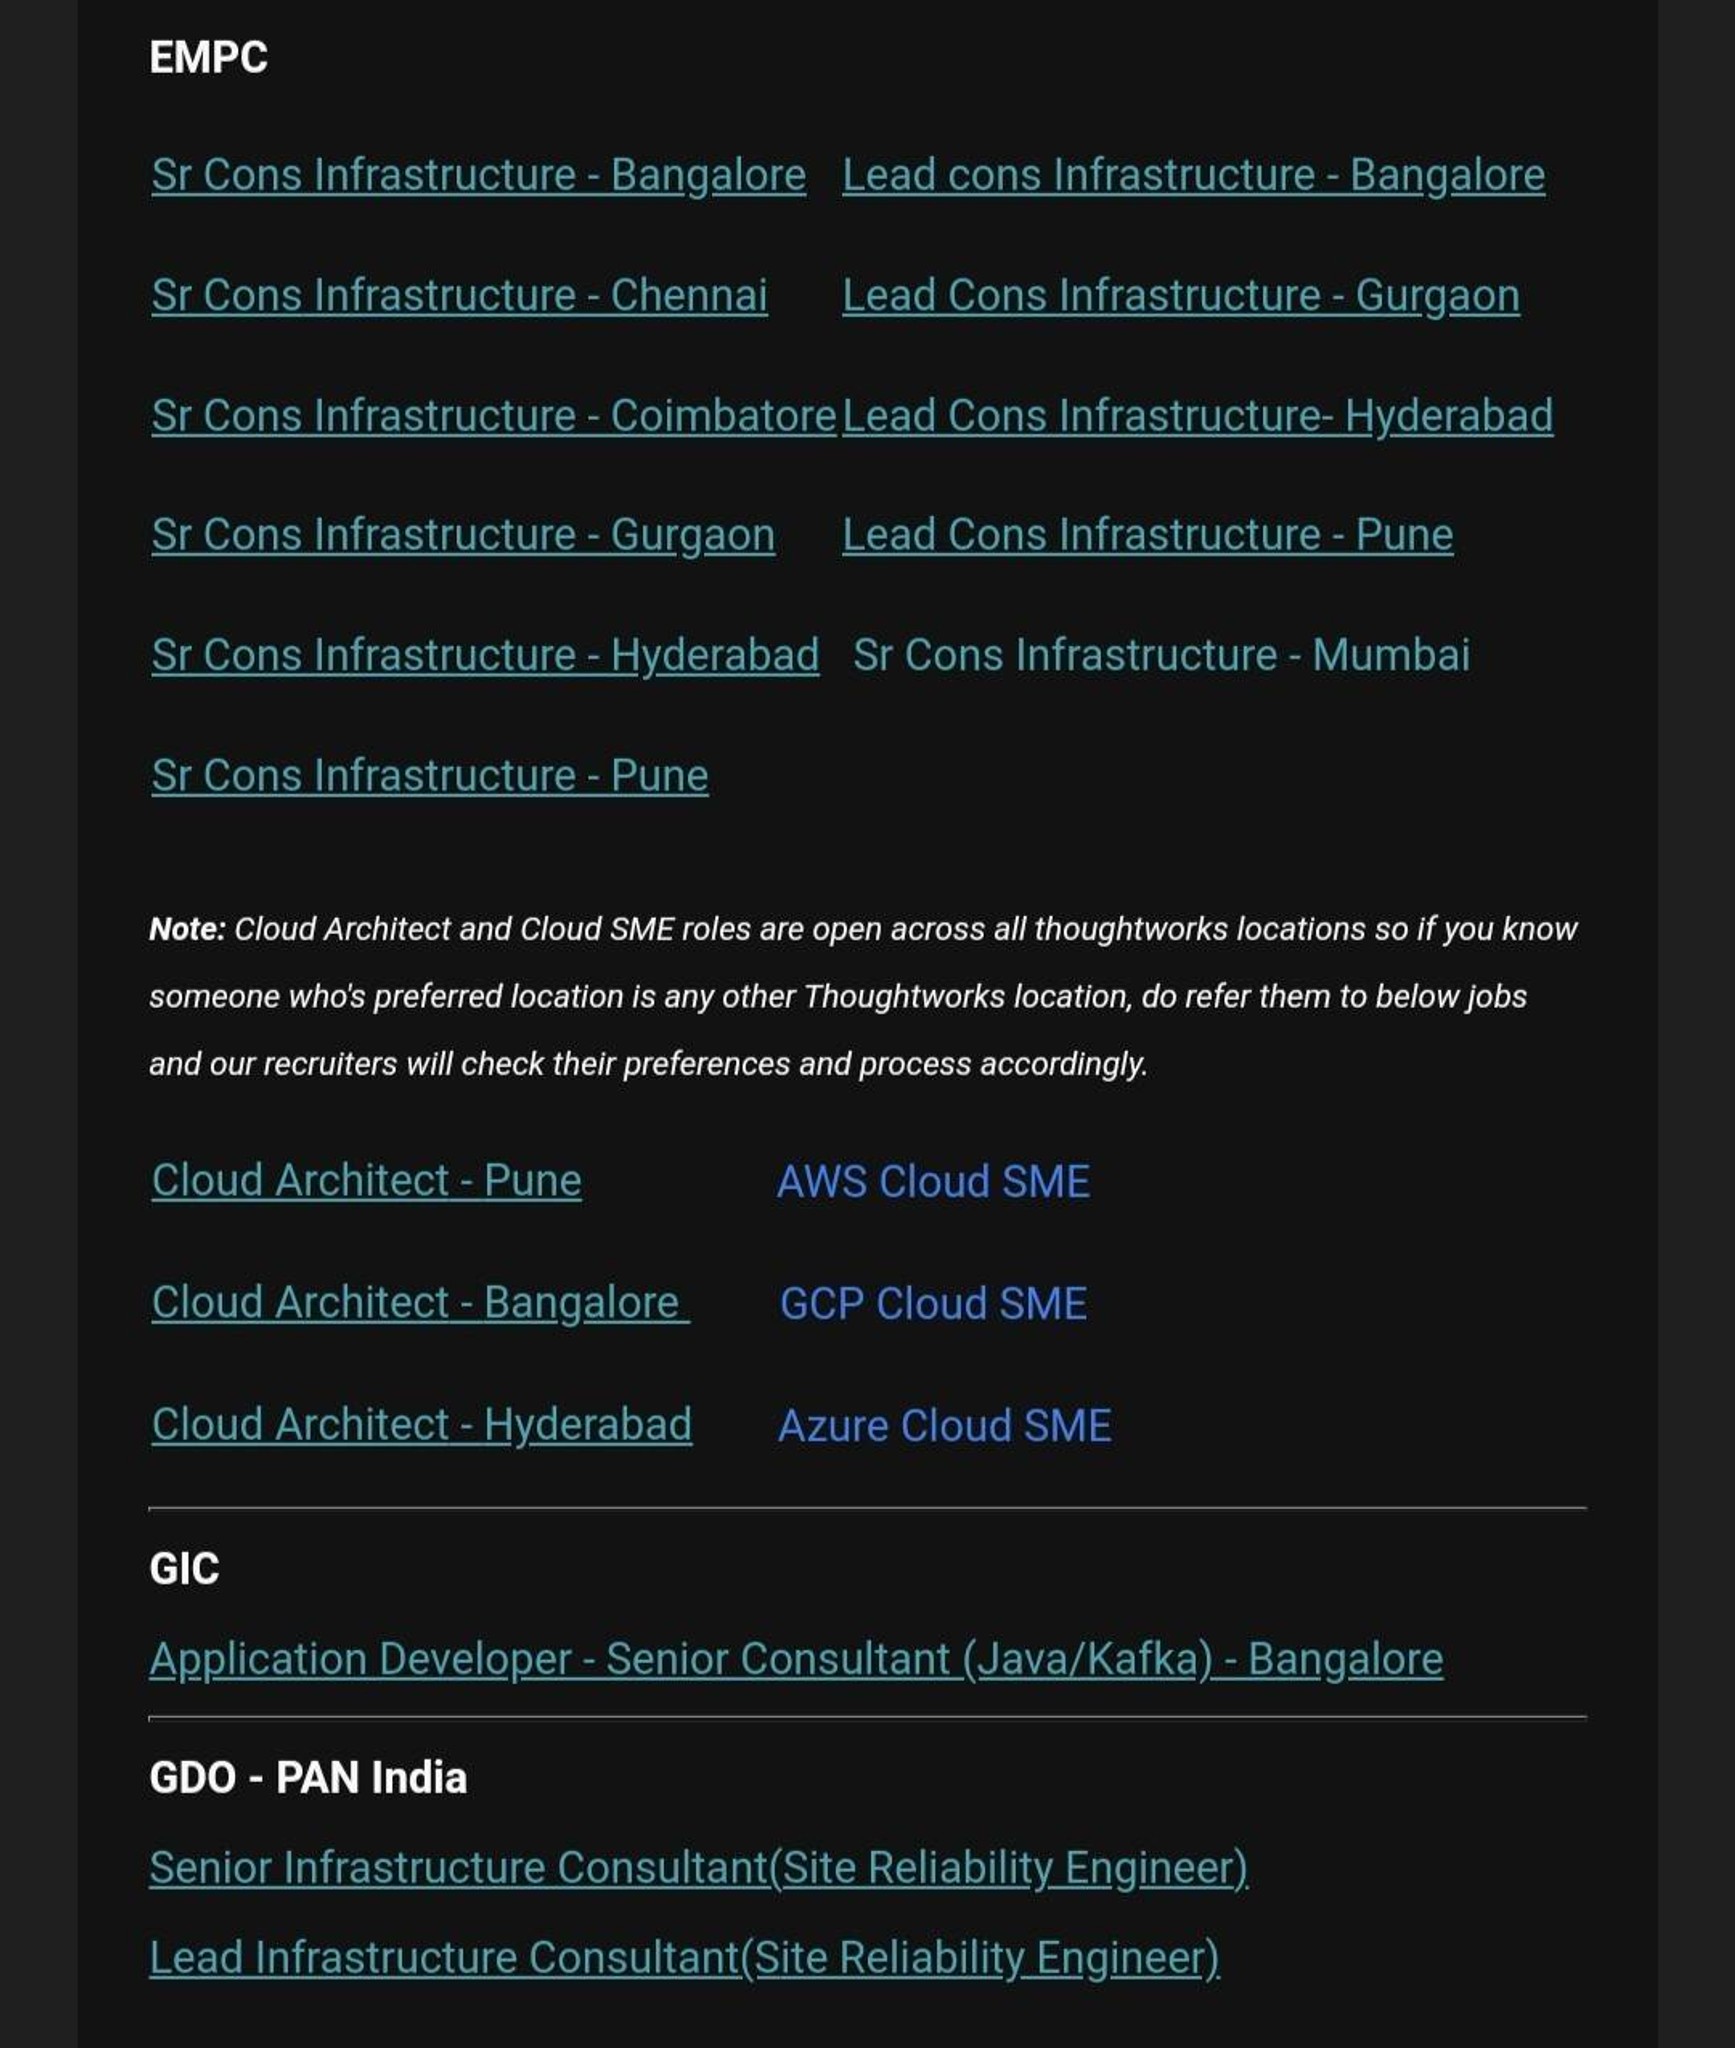Open the GCP Cloud SME role

tap(933, 1304)
